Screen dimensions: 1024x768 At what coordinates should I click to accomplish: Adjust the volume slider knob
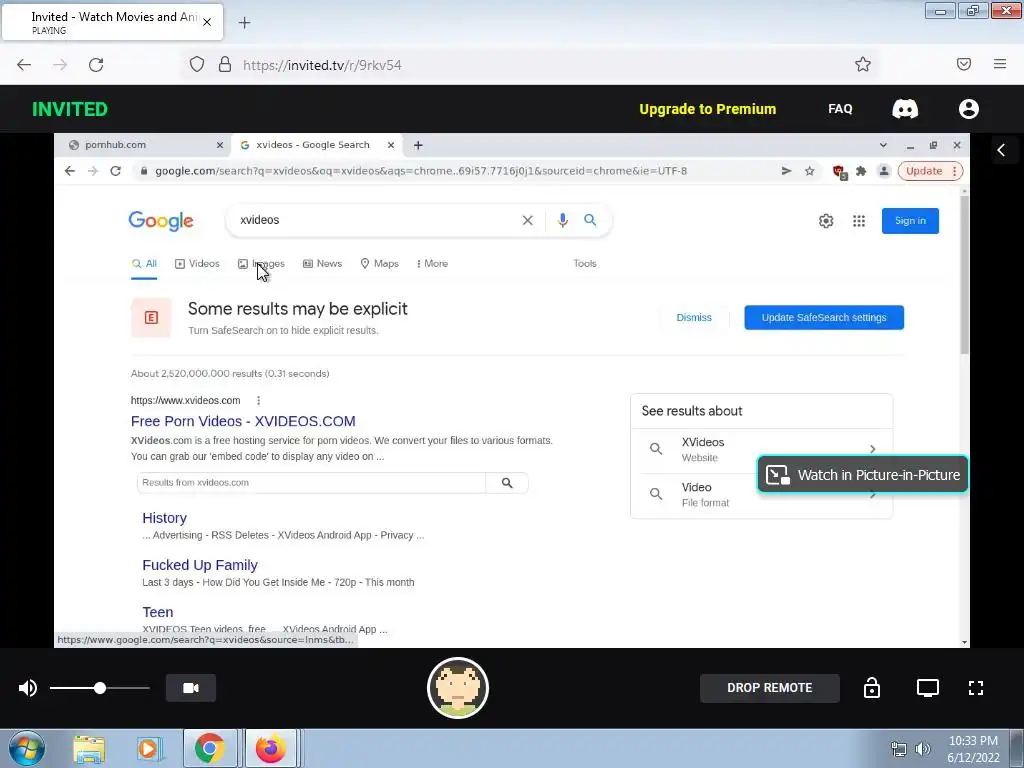coord(100,688)
